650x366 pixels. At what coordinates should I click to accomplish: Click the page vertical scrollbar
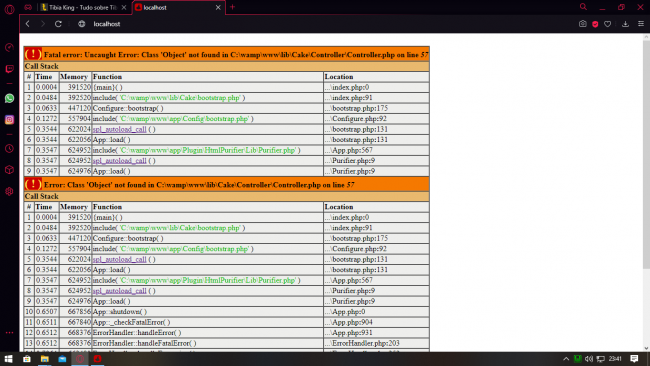(x=646, y=154)
